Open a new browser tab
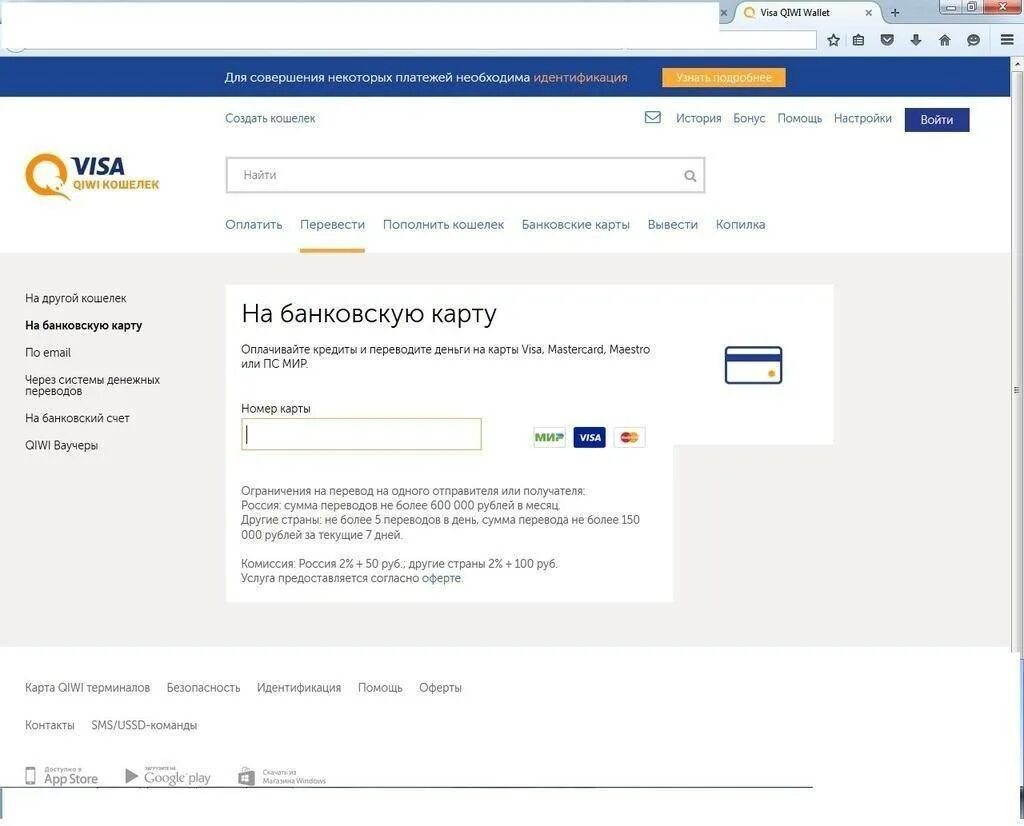Screen dimensions: 1024x826 tap(895, 12)
